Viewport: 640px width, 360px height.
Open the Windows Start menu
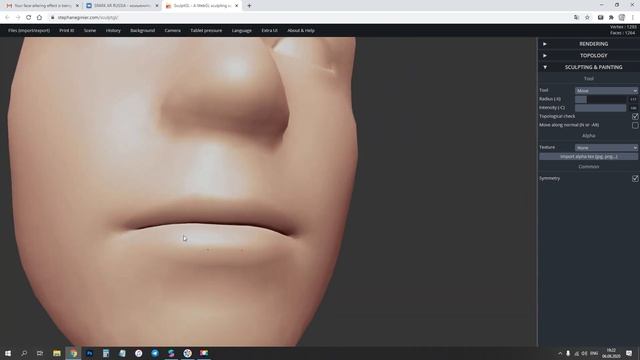(8, 353)
